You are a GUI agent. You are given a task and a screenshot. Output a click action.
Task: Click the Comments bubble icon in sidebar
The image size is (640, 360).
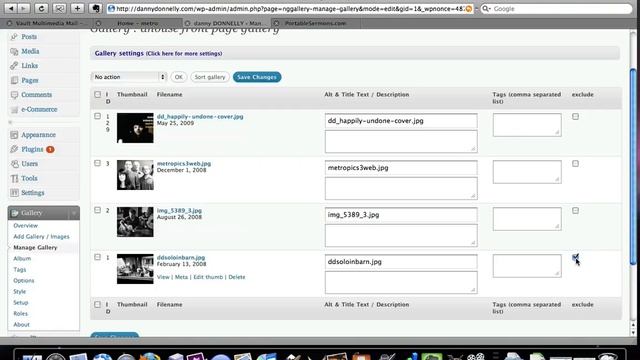[x=14, y=95]
